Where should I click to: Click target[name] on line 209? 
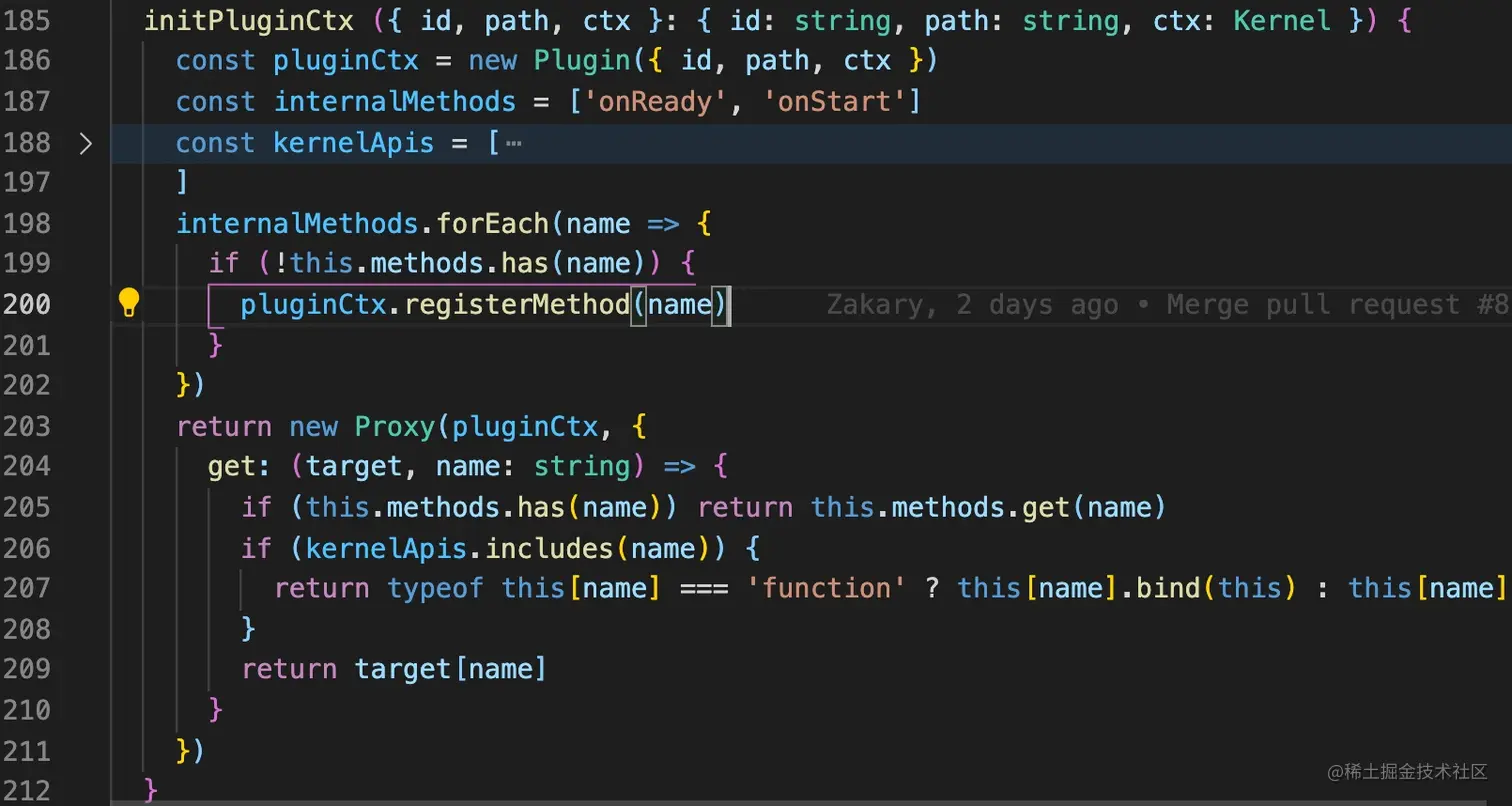451,669
